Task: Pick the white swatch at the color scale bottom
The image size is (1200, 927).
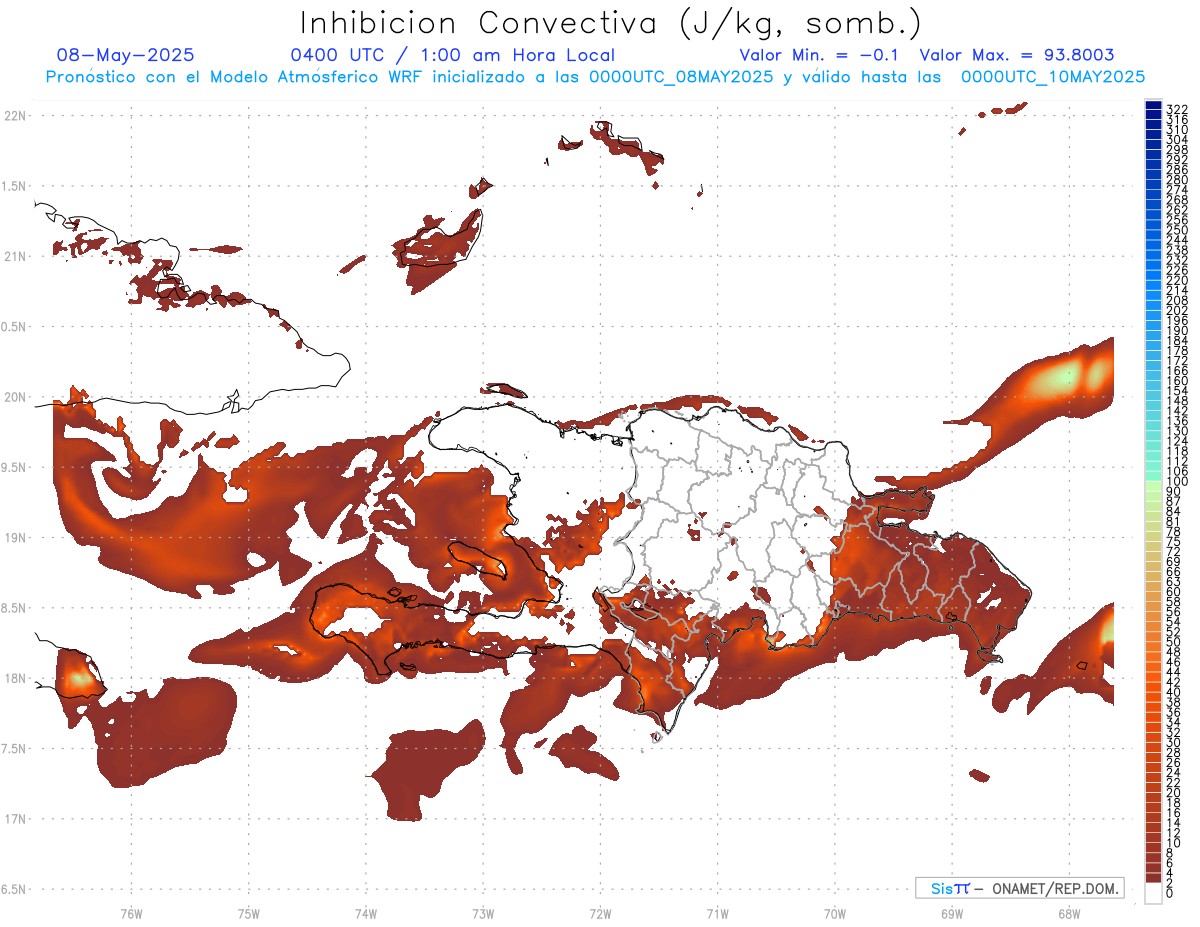Action: pos(1153,893)
